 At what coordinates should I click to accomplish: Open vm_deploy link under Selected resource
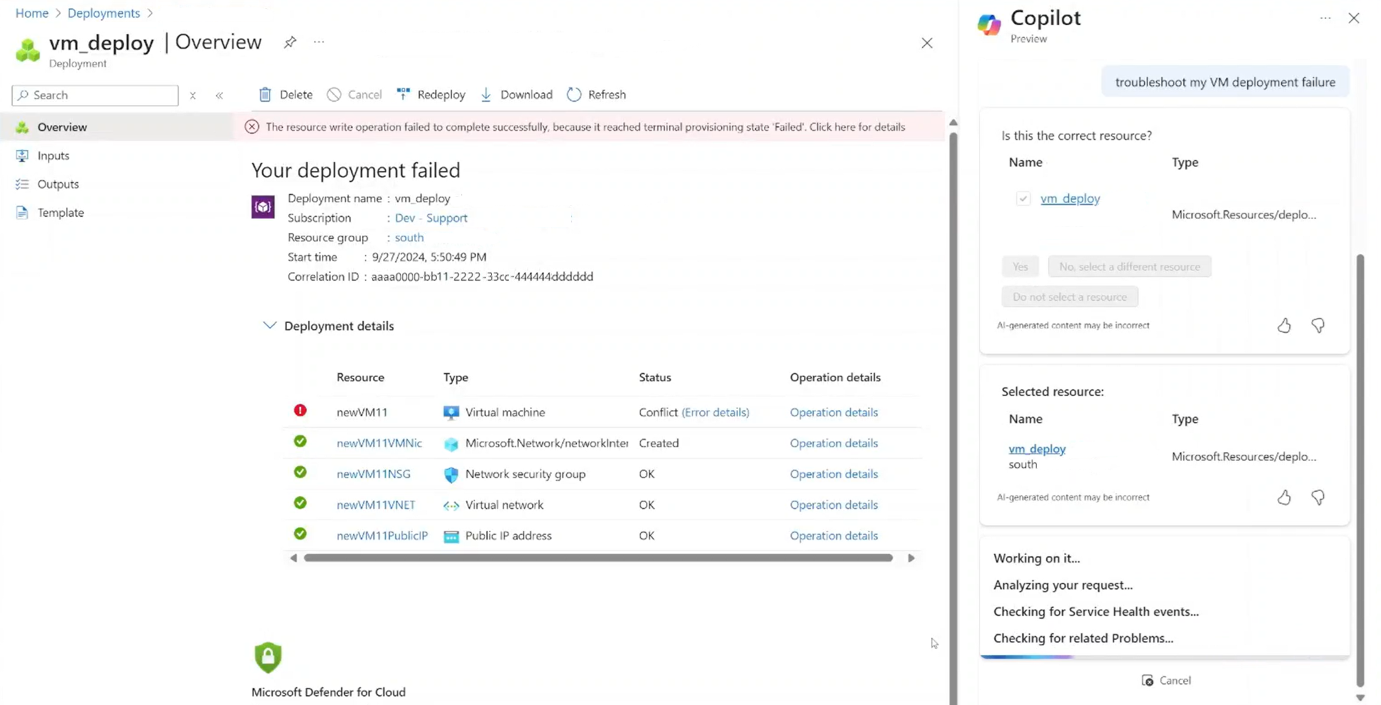(x=1037, y=449)
